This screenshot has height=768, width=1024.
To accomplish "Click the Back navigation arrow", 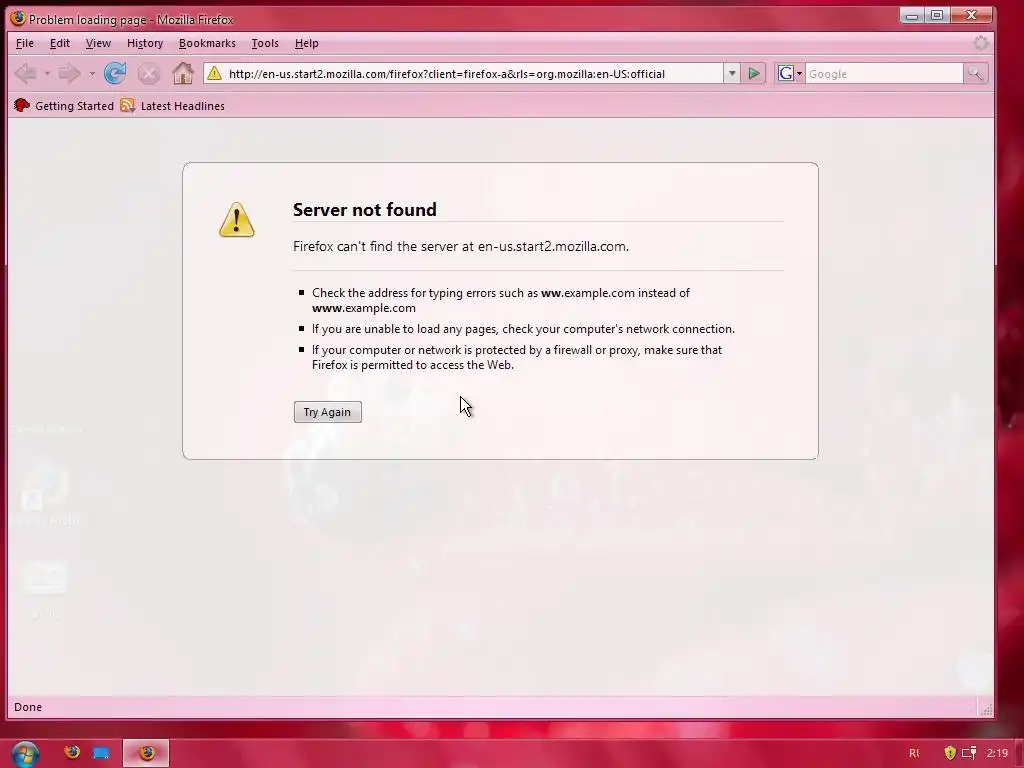I will [26, 74].
